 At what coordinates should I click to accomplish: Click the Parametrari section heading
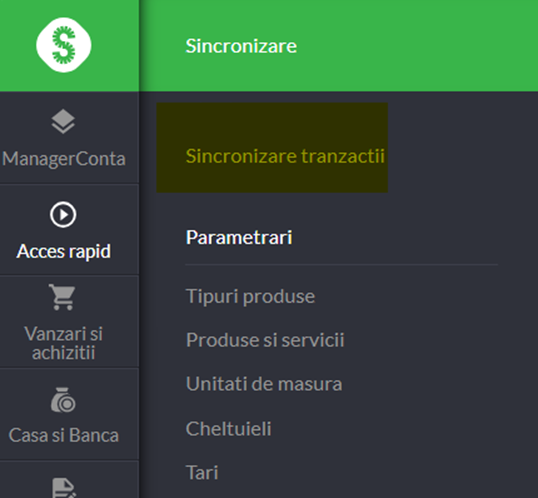pos(239,238)
